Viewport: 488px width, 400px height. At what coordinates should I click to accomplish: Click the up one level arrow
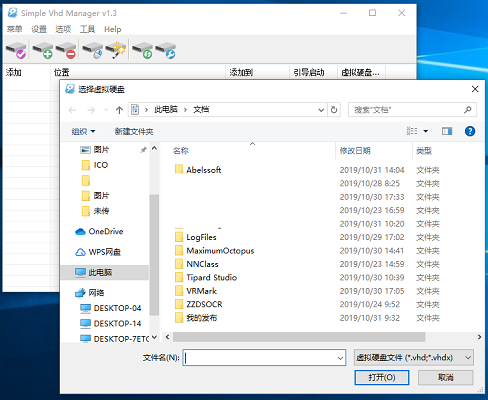pos(119,110)
